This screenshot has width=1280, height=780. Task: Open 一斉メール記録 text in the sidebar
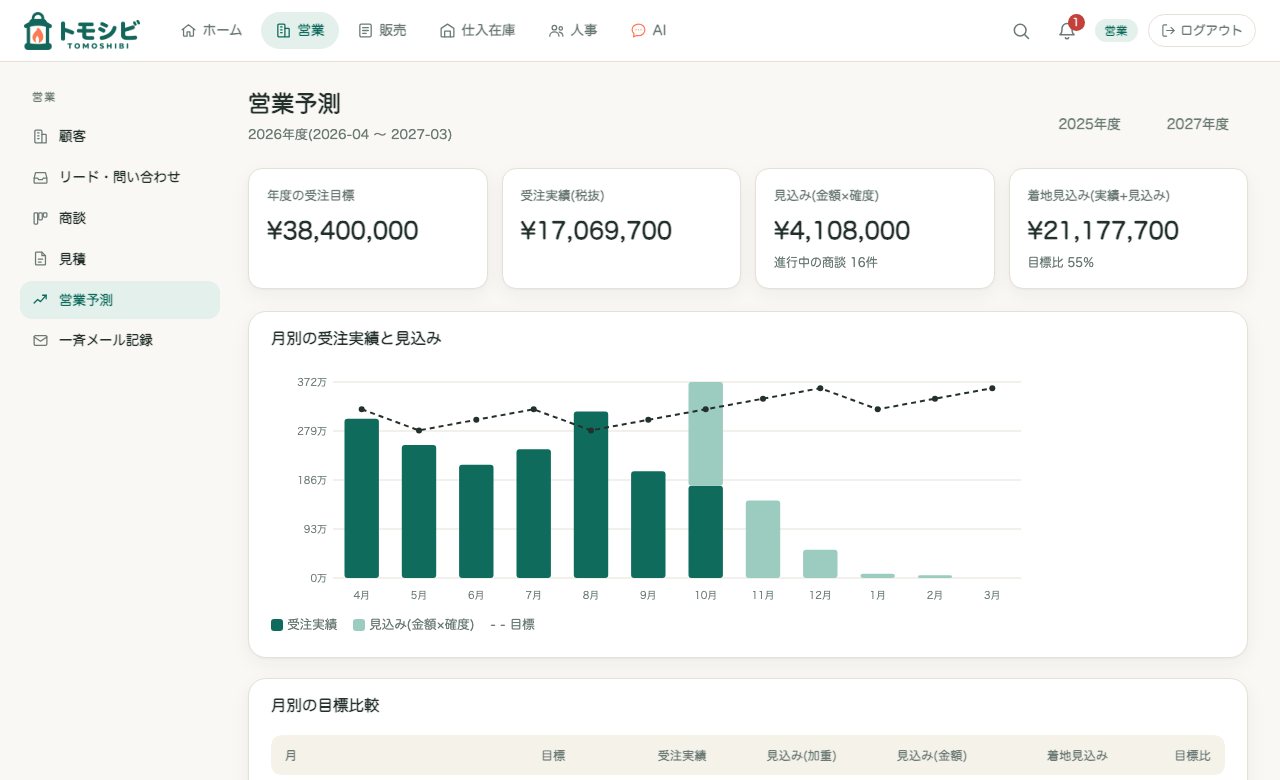(106, 340)
